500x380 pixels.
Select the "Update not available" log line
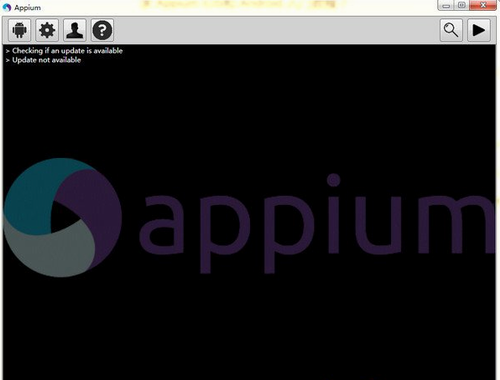(x=47, y=60)
